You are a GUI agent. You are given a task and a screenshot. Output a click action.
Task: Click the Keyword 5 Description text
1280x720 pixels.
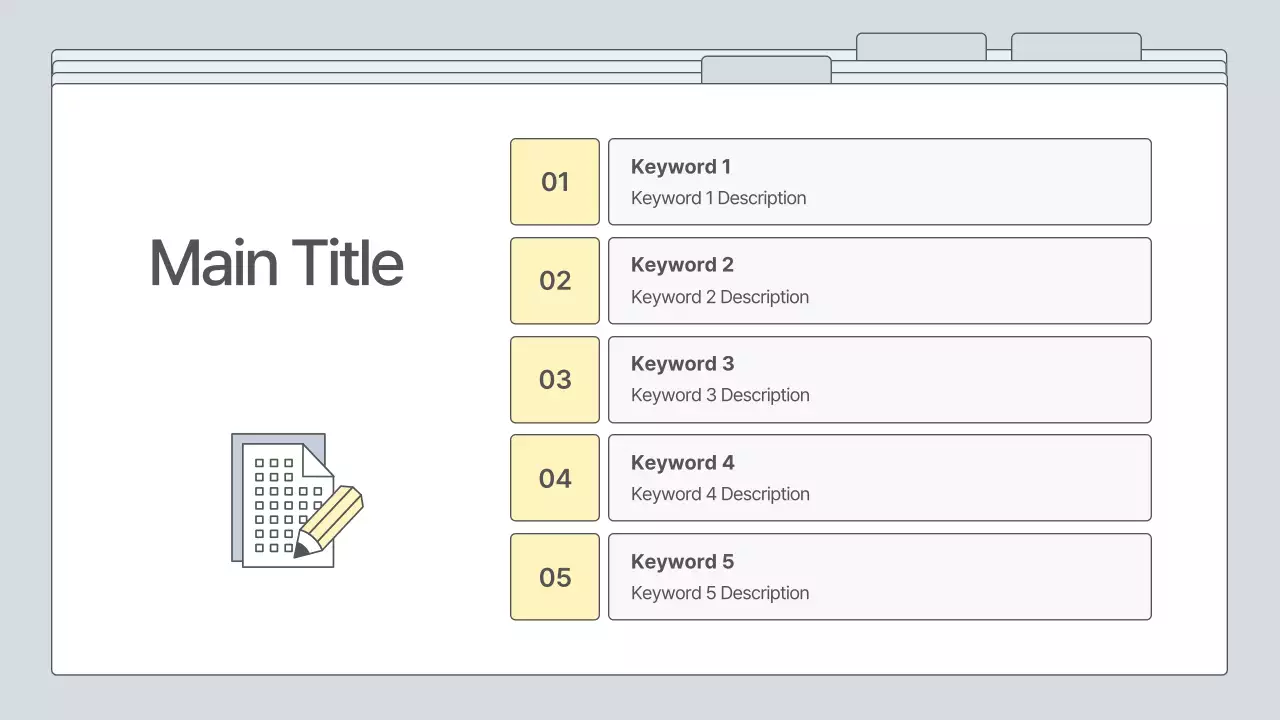(x=720, y=593)
